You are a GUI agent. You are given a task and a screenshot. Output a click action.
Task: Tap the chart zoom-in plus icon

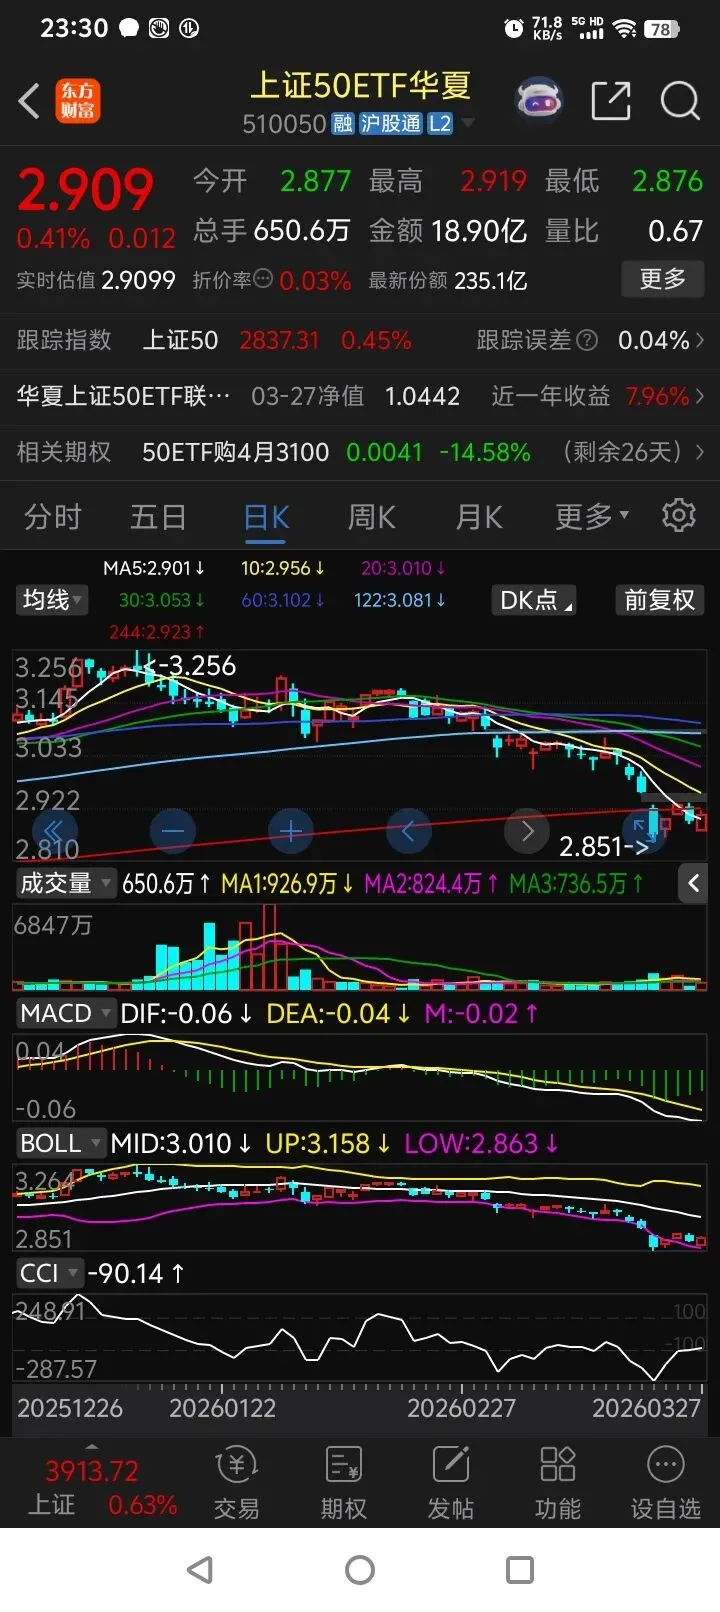coord(291,830)
